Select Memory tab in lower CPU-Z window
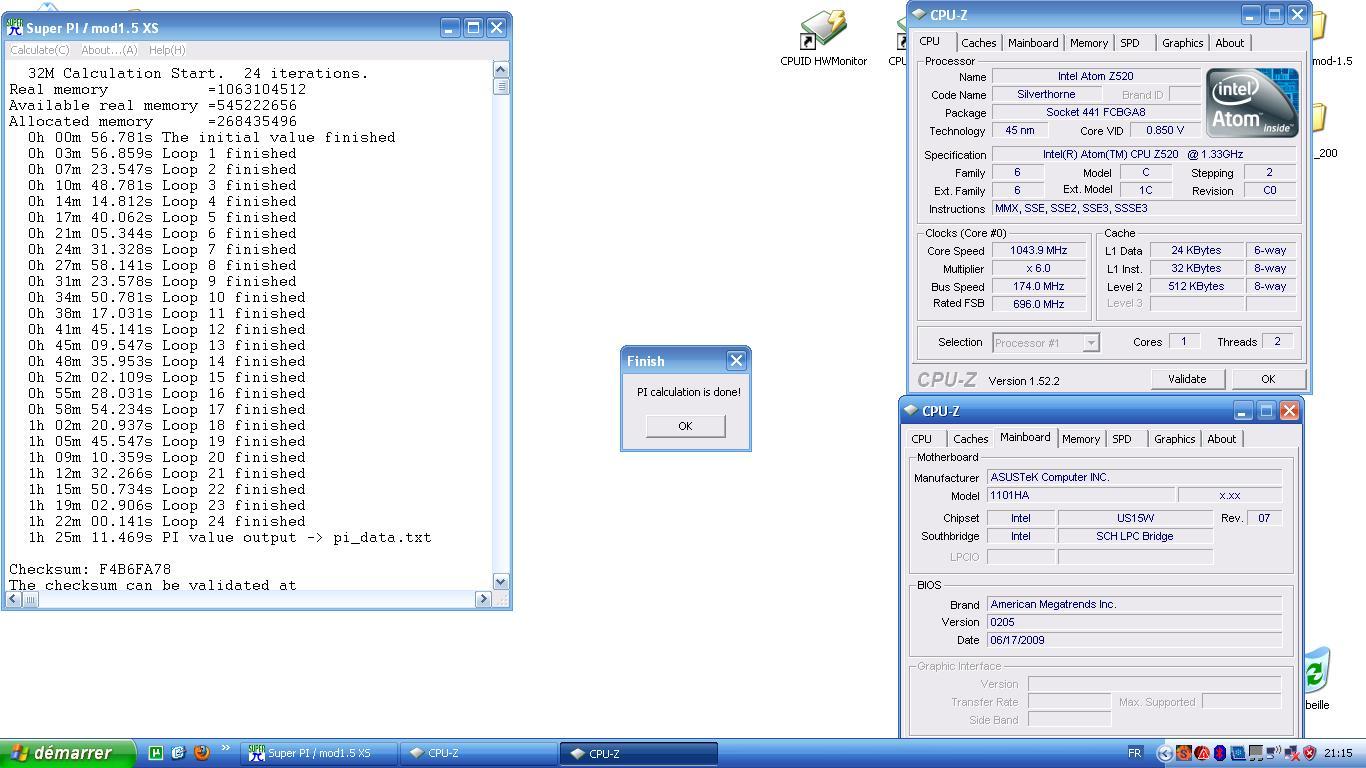 click(x=1081, y=439)
